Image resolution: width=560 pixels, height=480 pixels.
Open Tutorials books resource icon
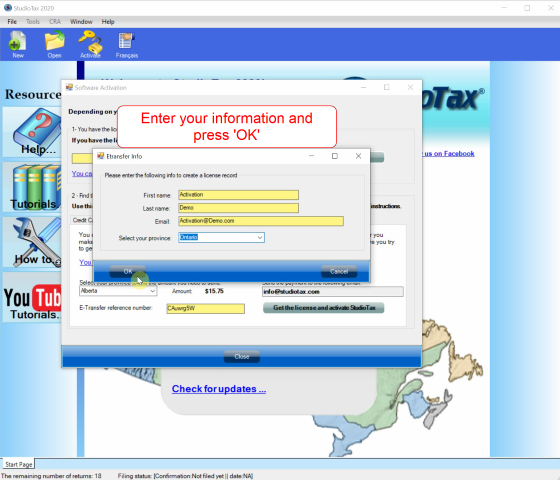32,187
